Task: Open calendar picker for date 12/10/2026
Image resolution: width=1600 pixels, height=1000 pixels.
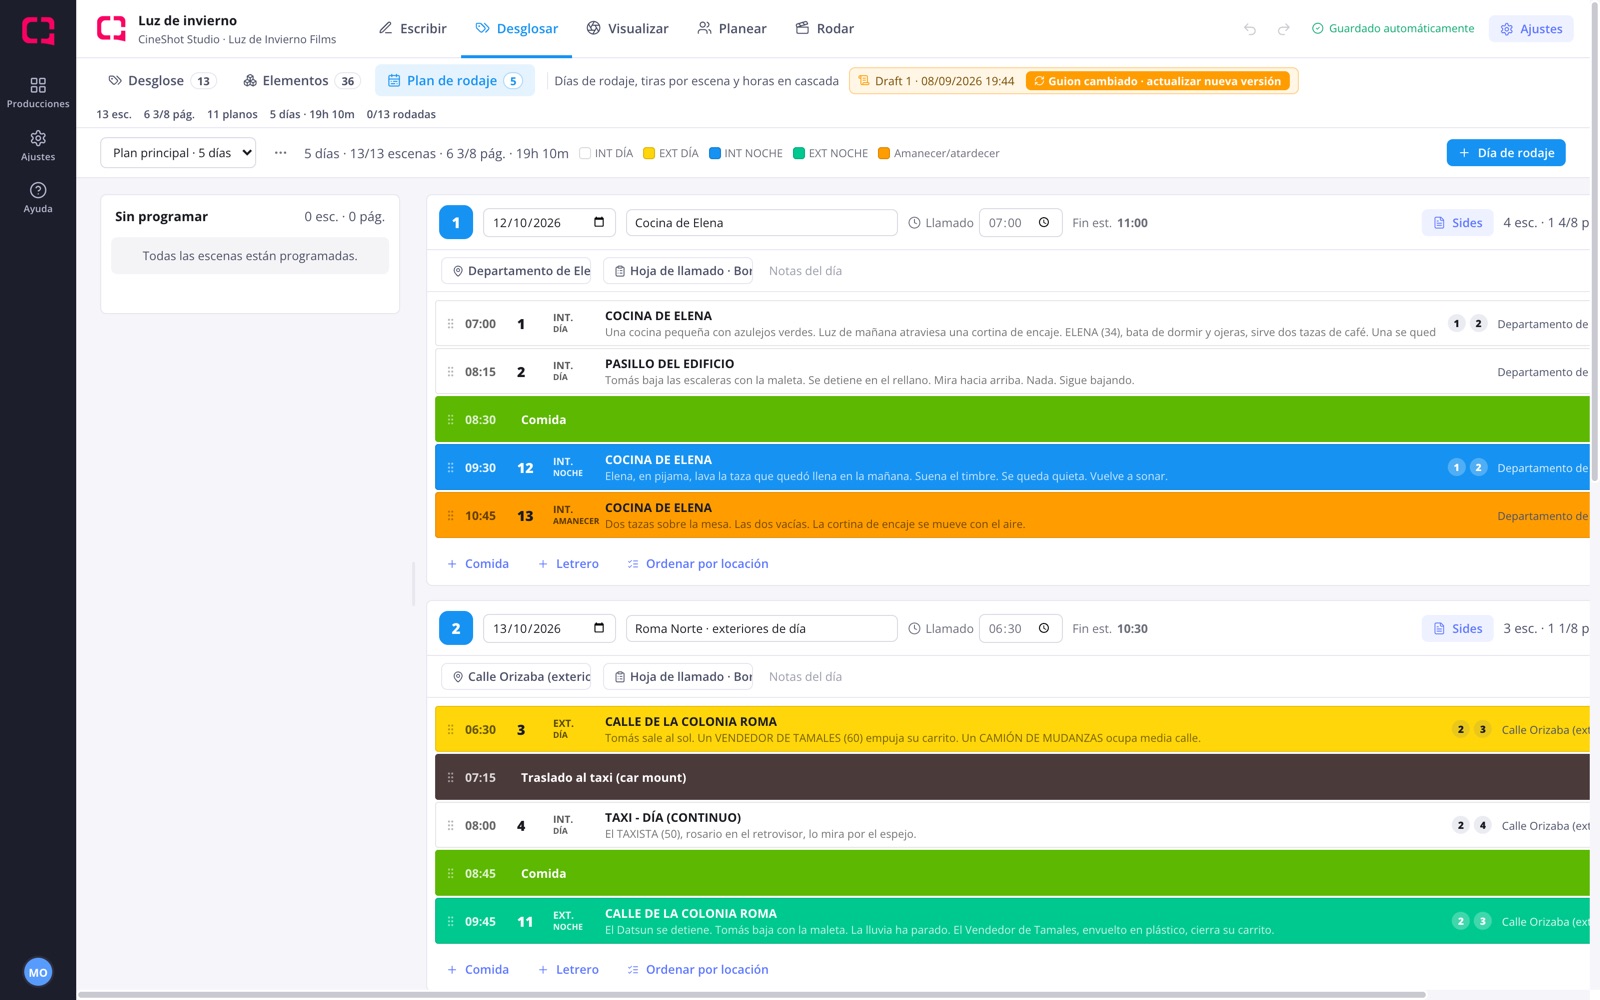Action: (599, 222)
